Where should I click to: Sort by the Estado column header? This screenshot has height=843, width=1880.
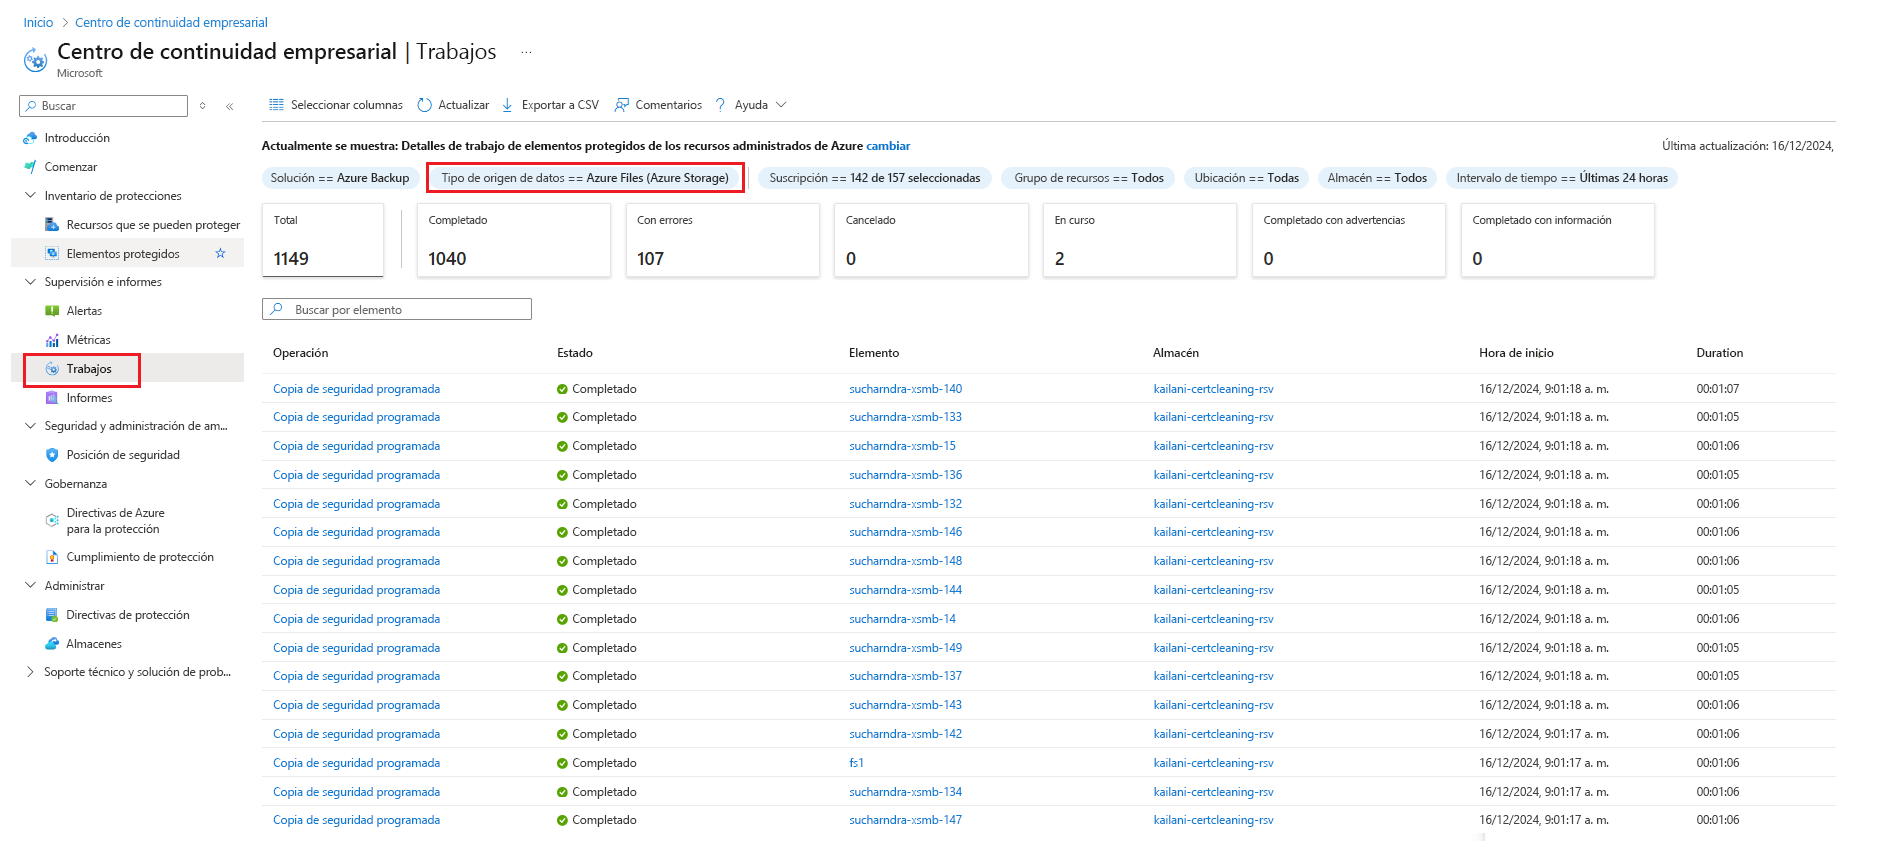(x=575, y=353)
